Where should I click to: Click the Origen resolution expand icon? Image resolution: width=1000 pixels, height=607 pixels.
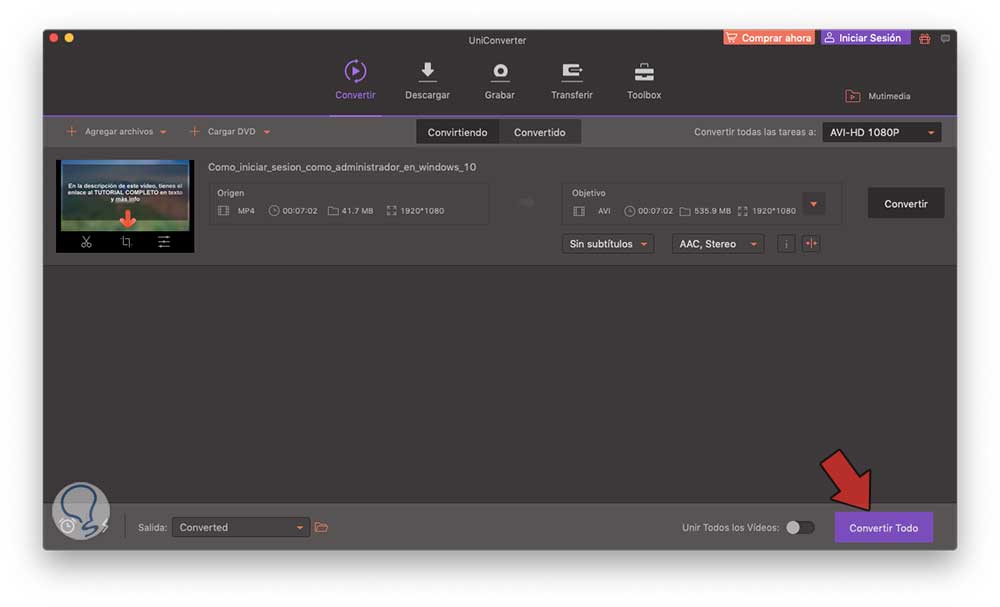[392, 210]
